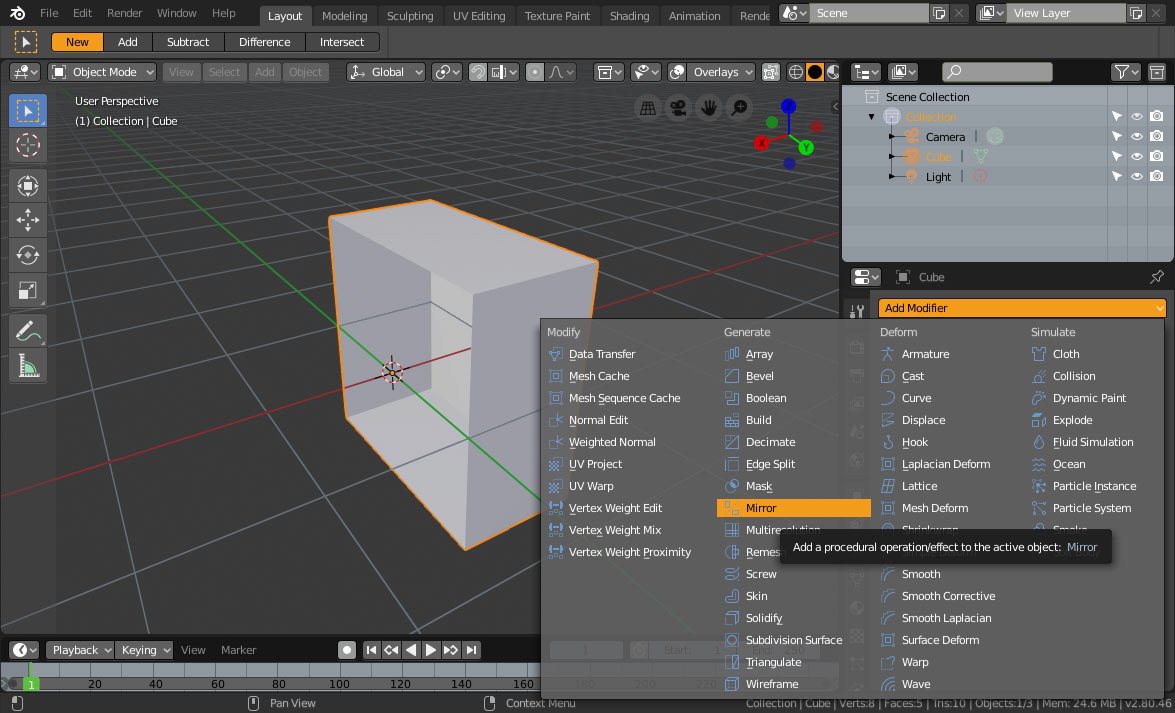Hide Light in viewport via eye icon
Viewport: 1175px width, 713px height.
coord(1137,176)
